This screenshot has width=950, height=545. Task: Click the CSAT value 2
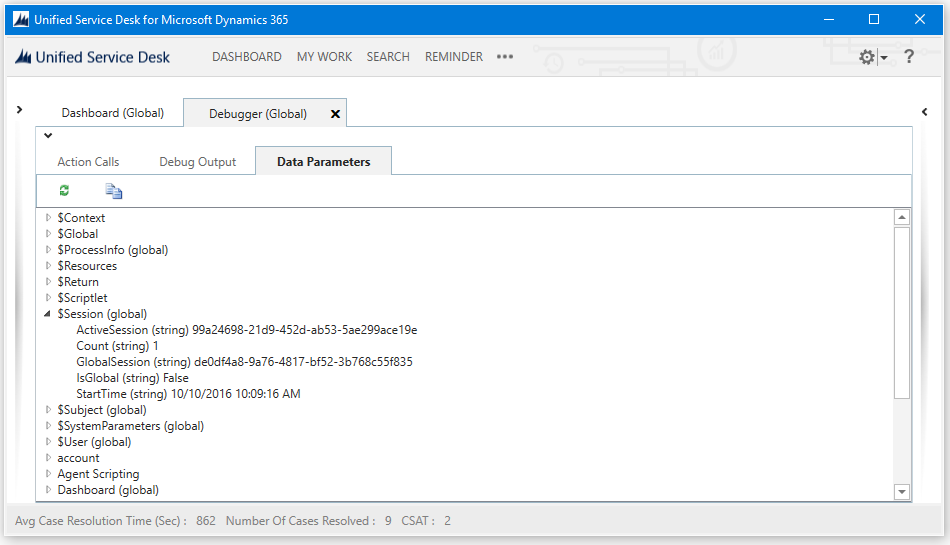pos(447,521)
